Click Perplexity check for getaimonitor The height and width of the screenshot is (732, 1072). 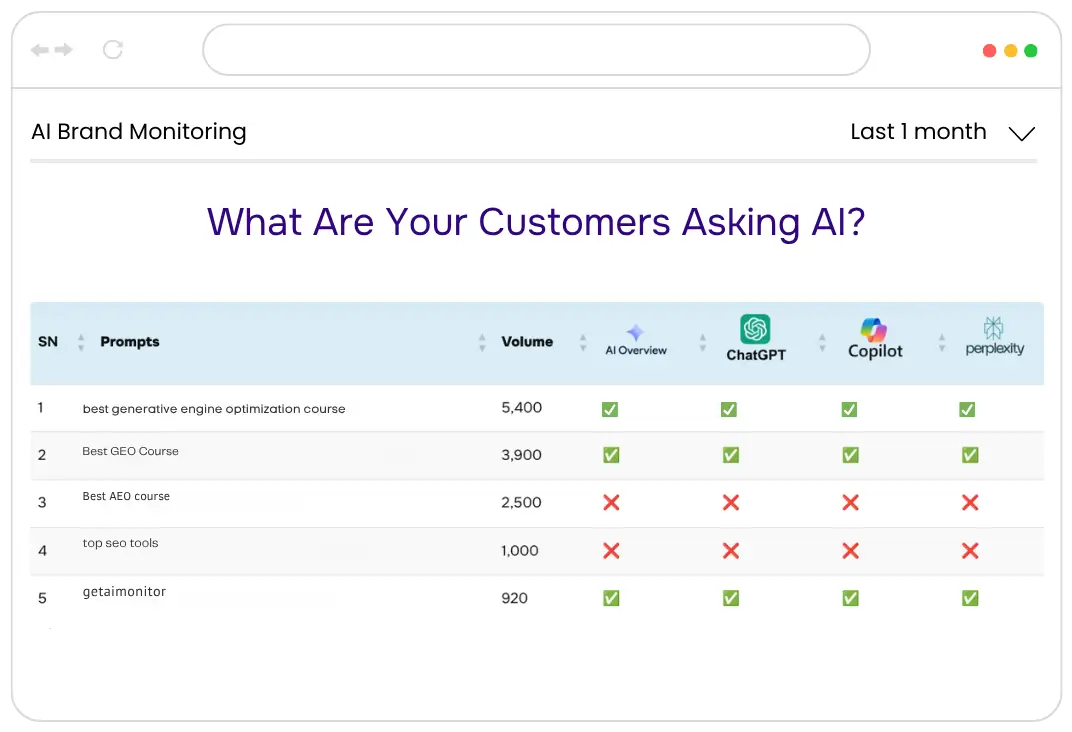click(970, 599)
